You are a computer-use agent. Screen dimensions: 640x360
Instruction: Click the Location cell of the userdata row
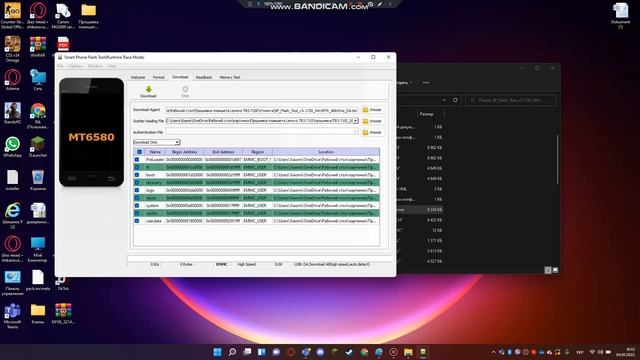pos(325,221)
